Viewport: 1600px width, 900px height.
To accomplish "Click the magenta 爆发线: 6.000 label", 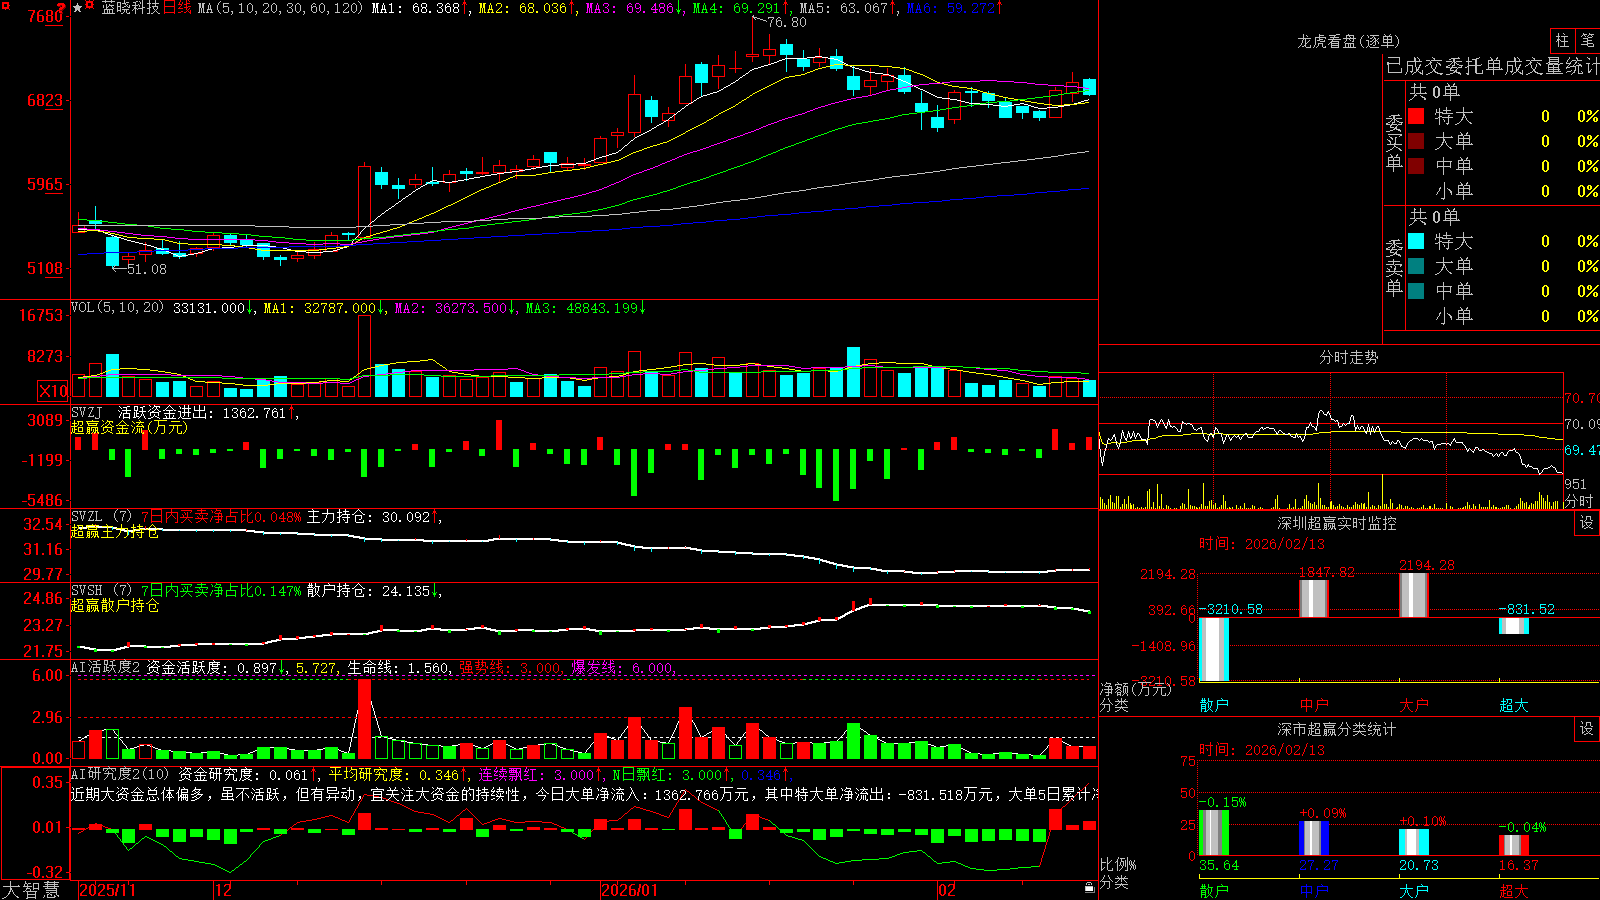I will point(623,667).
